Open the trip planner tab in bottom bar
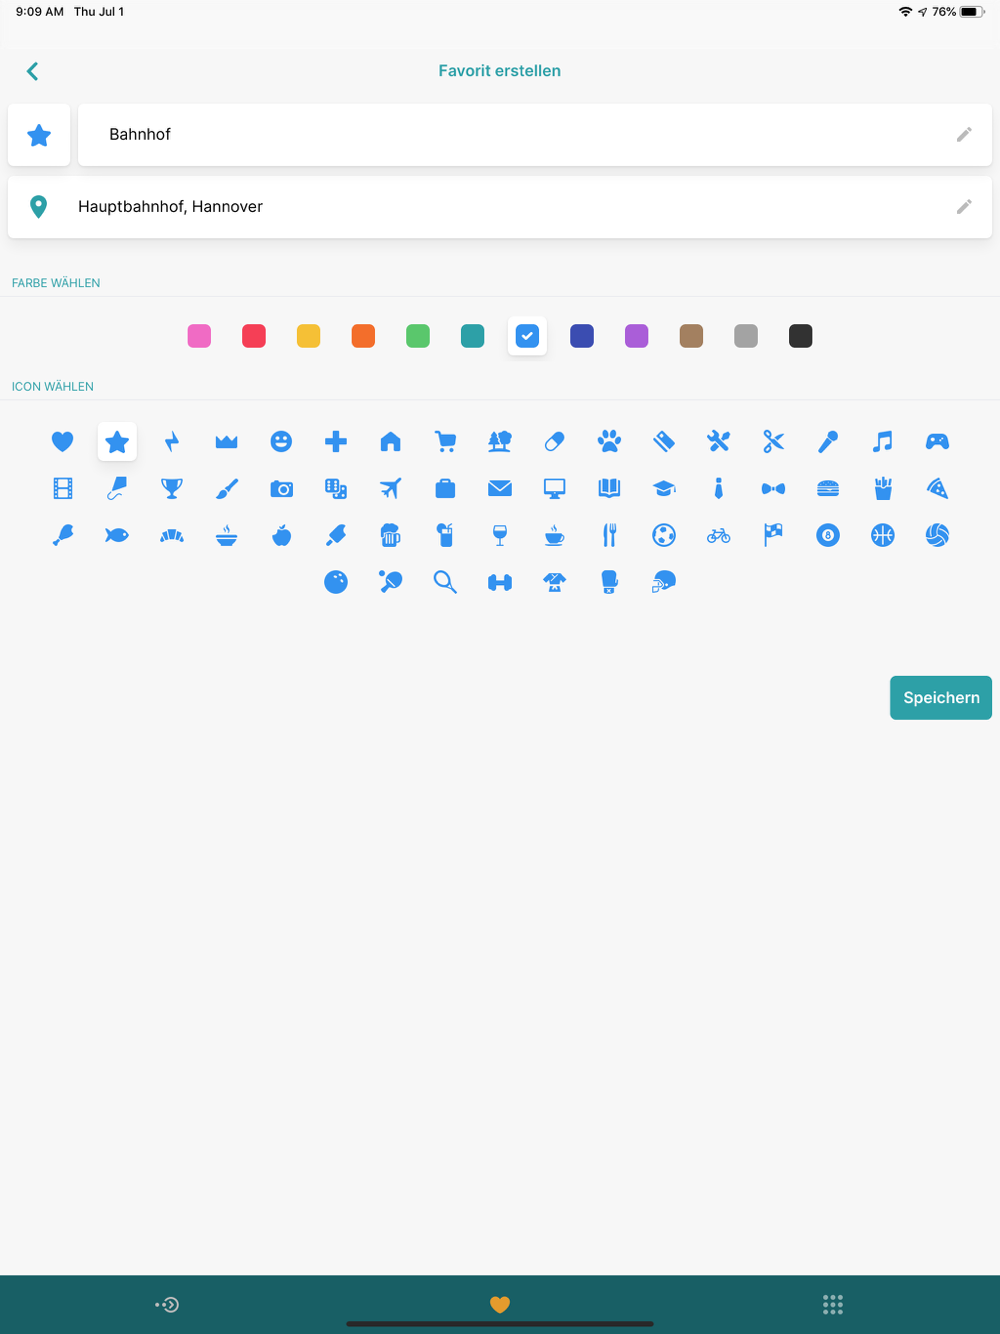Viewport: 1000px width, 1334px height. (167, 1304)
